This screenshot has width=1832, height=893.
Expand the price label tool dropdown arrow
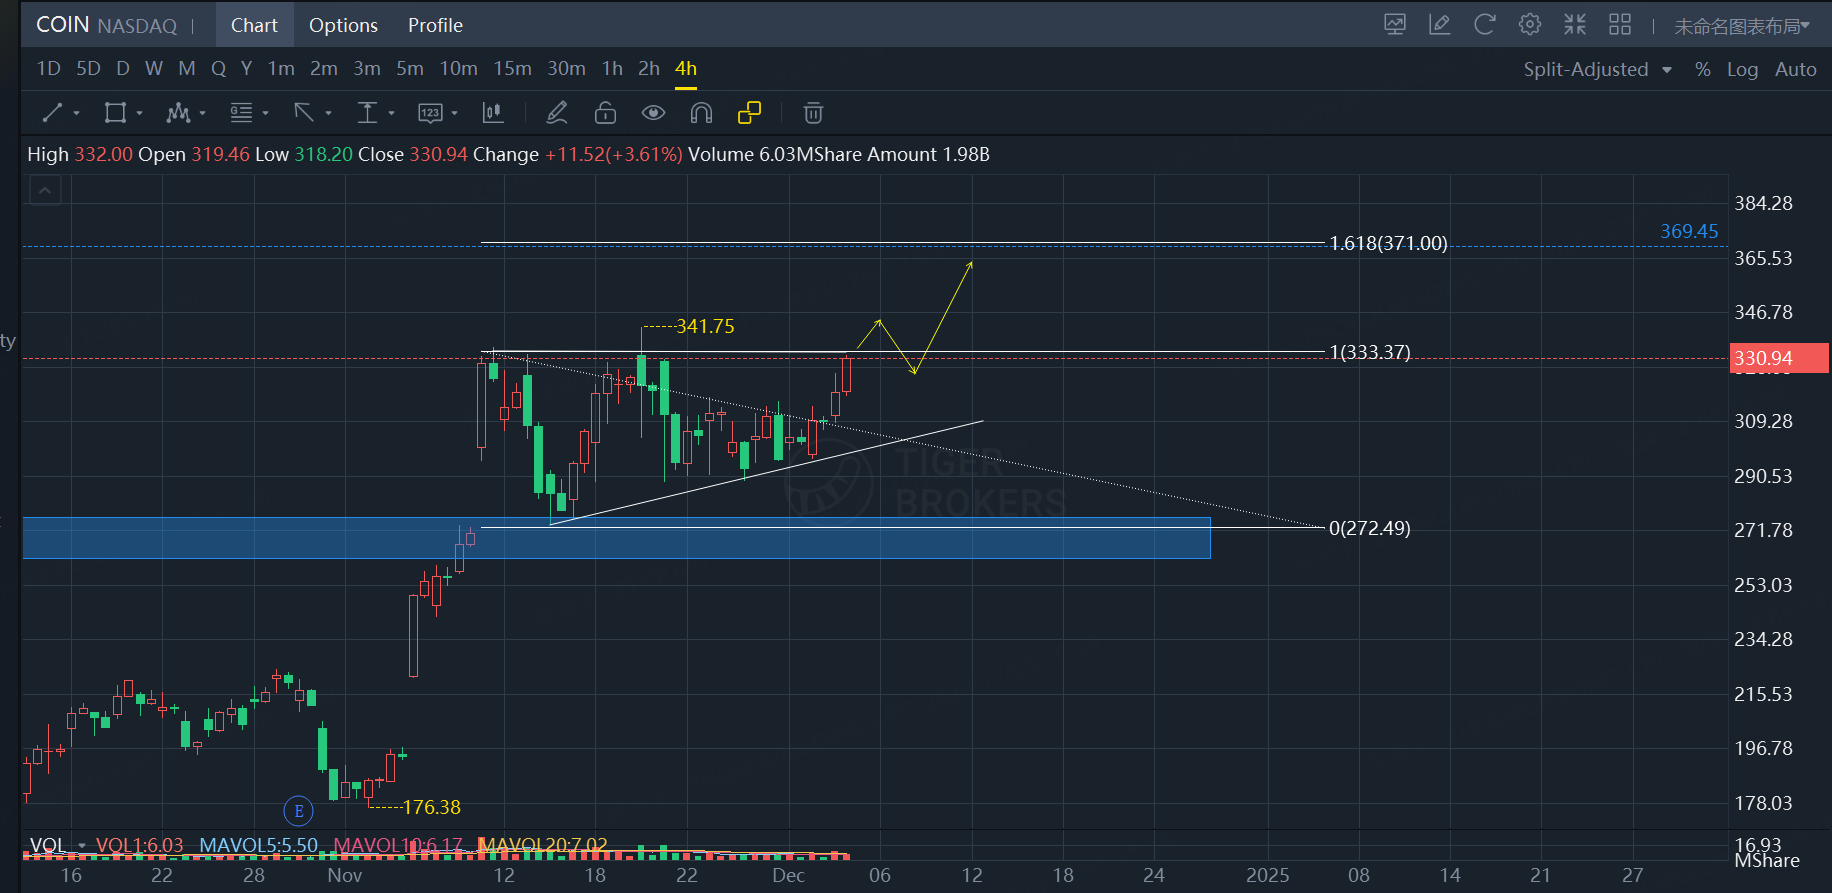[454, 114]
